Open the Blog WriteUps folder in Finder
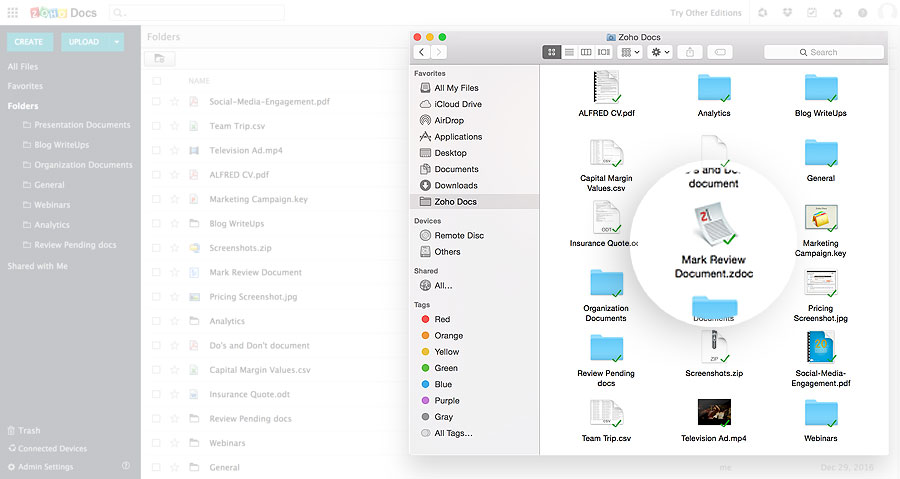 pyautogui.click(x=821, y=88)
